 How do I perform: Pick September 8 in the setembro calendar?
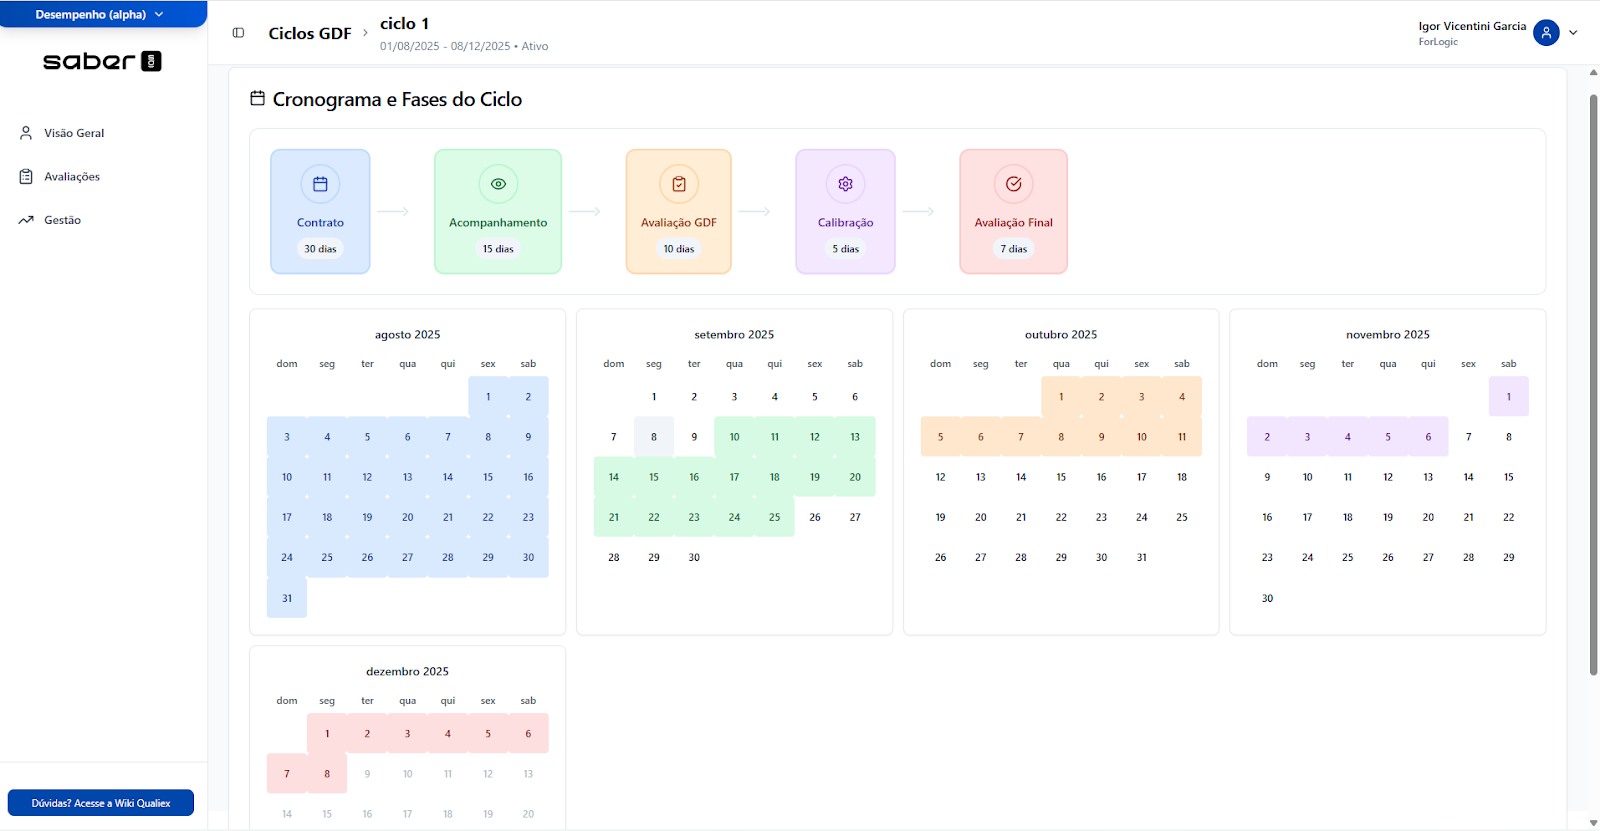tap(654, 437)
